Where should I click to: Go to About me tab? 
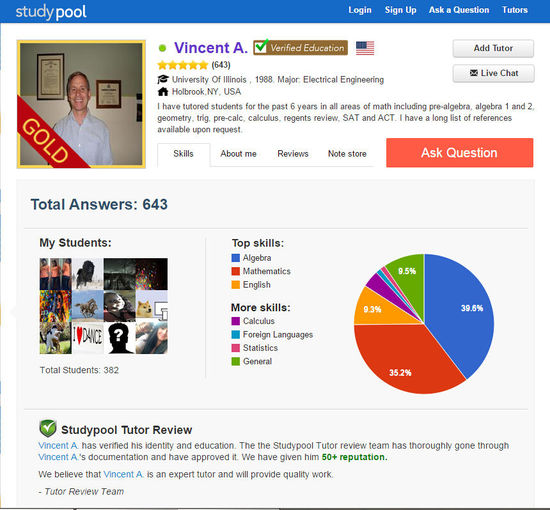239,154
